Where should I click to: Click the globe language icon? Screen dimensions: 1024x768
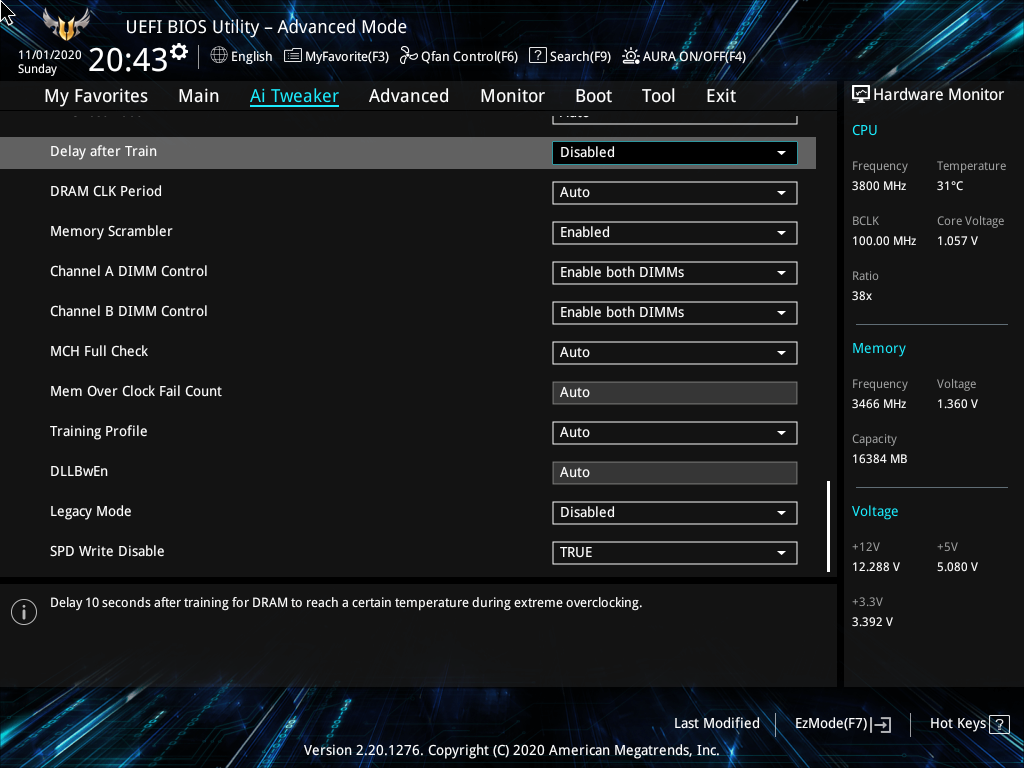(x=219, y=56)
